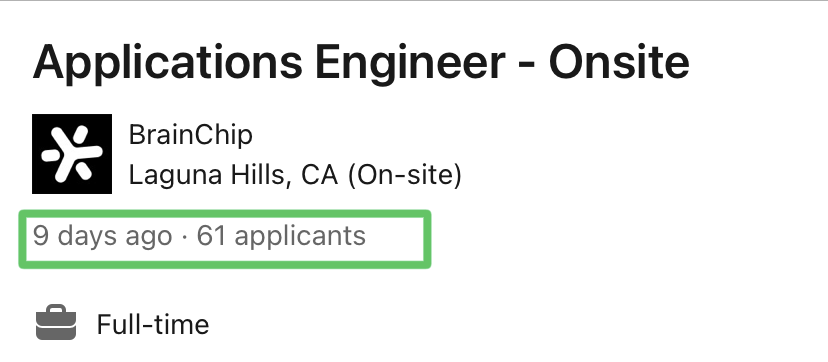Click the word "Engineer" in the heading
Viewport: 828px width, 362px height.
410,63
